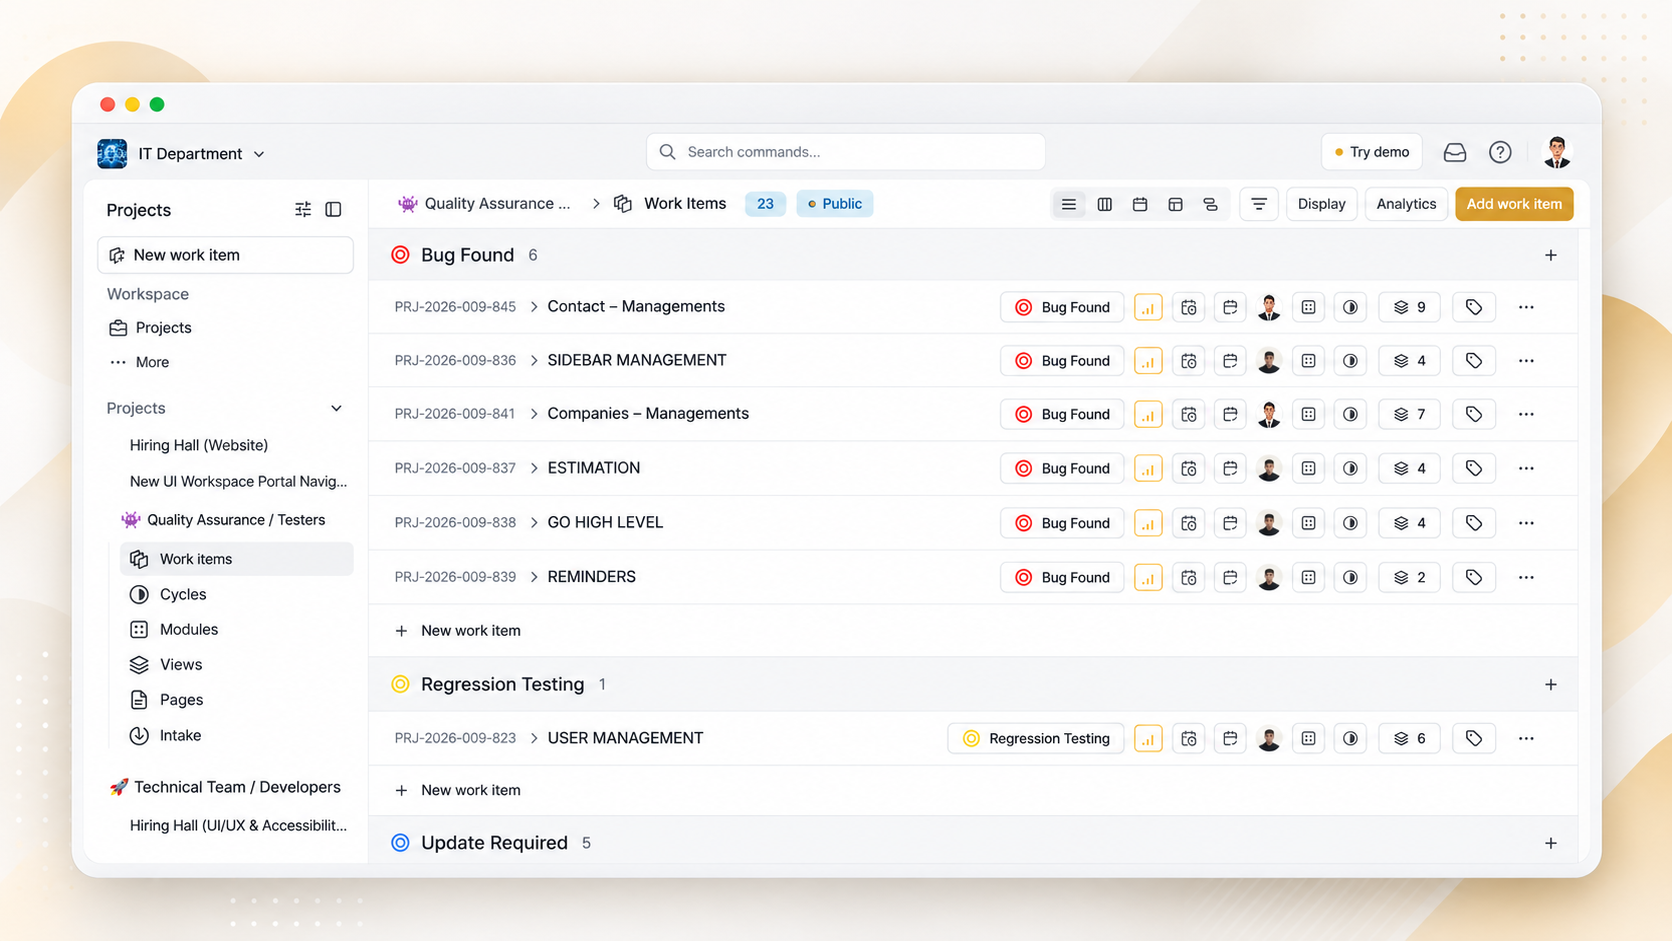Add label to REMINDERS work item
This screenshot has height=941, width=1672.
(x=1474, y=577)
